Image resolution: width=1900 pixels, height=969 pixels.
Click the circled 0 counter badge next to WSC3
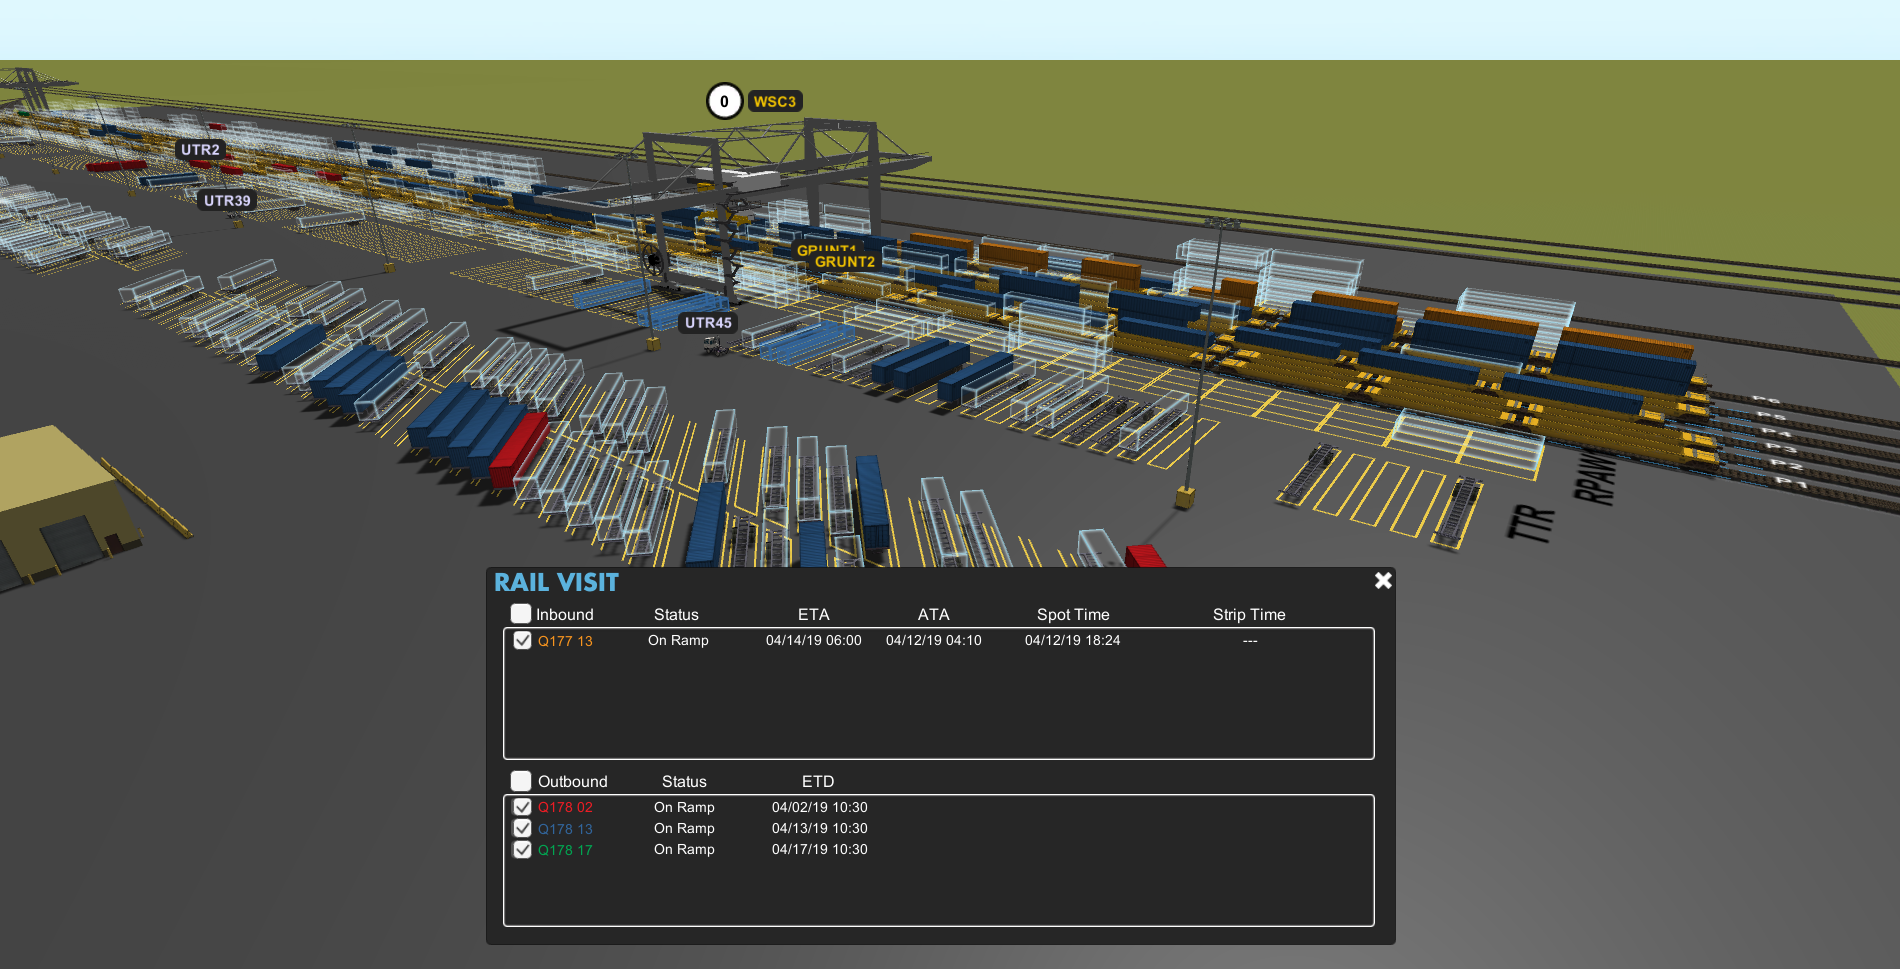tap(724, 101)
